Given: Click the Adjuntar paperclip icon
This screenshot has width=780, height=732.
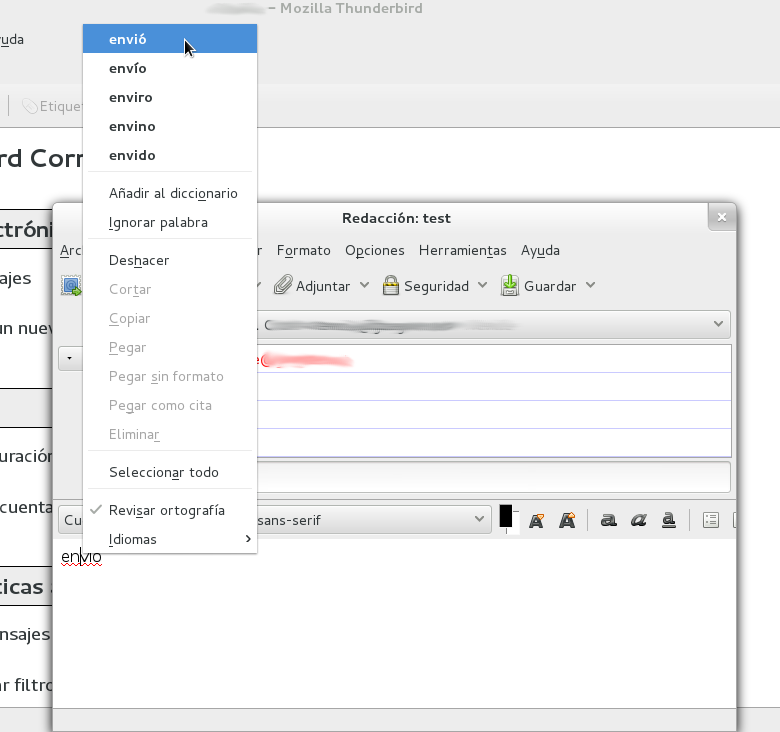Looking at the screenshot, I should 283,286.
